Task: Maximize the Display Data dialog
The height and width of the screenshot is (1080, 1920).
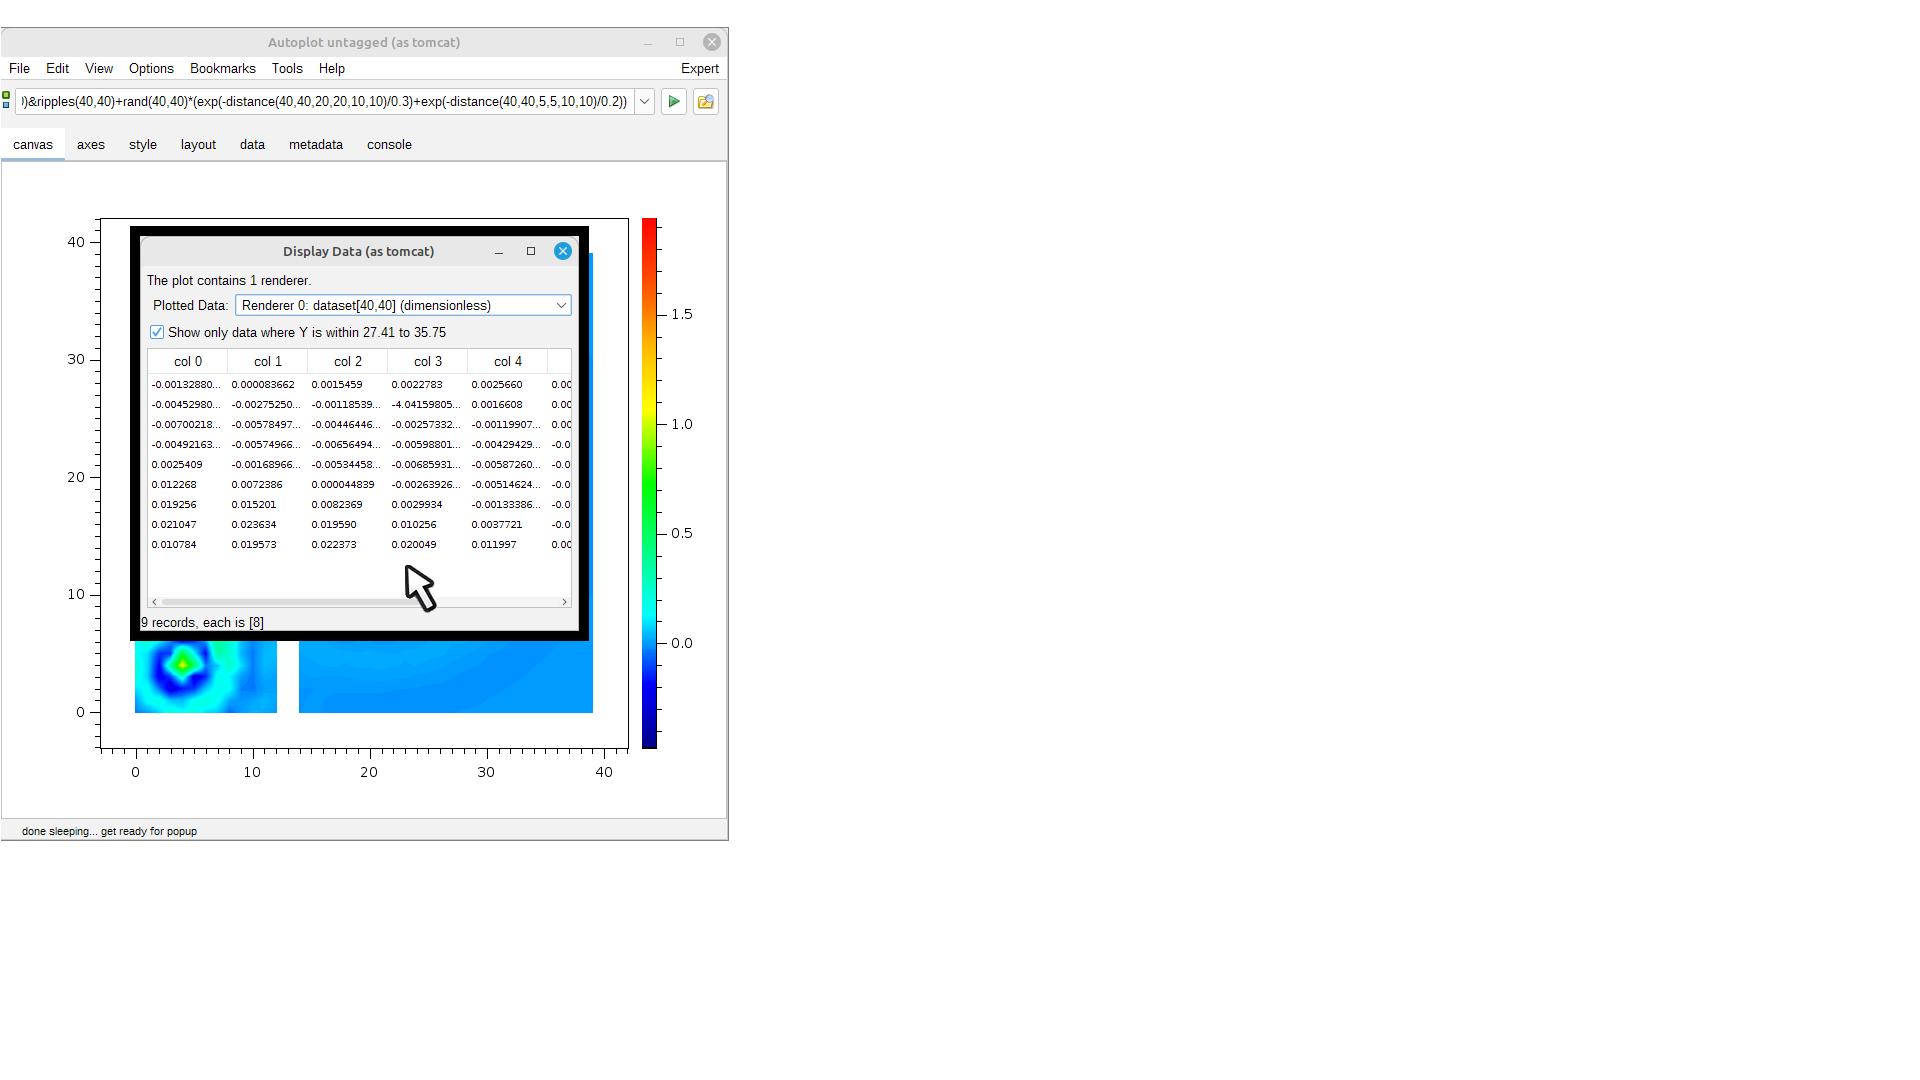Action: pyautogui.click(x=531, y=251)
